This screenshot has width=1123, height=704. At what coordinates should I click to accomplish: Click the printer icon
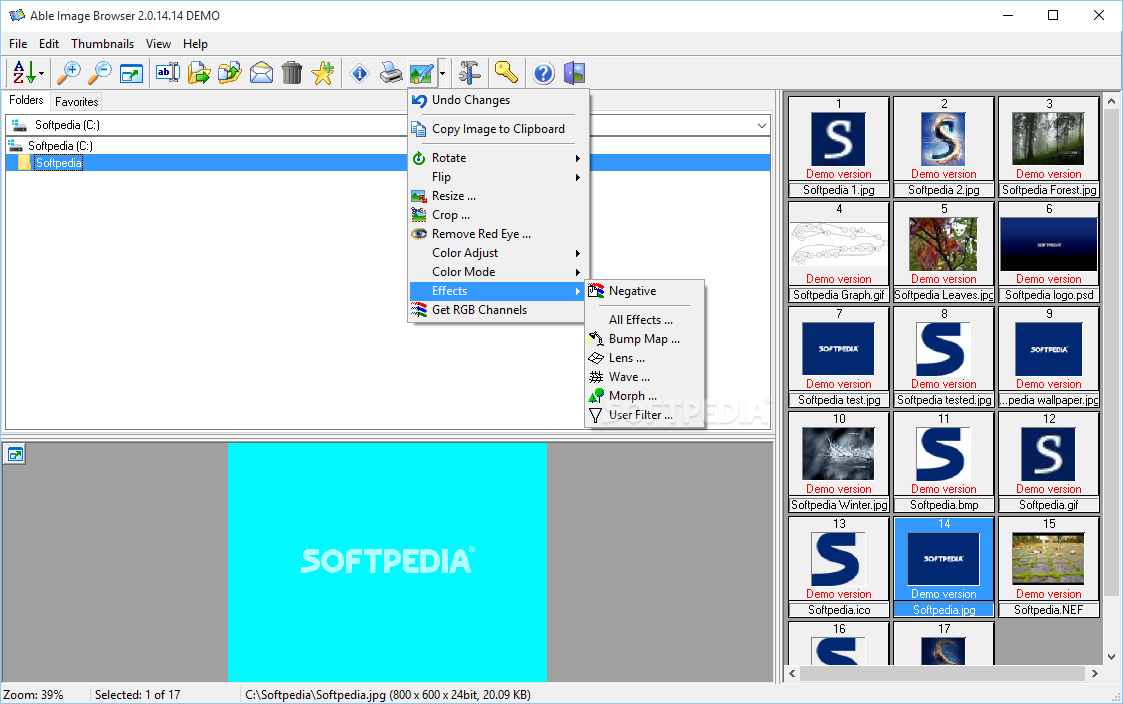[x=391, y=72]
